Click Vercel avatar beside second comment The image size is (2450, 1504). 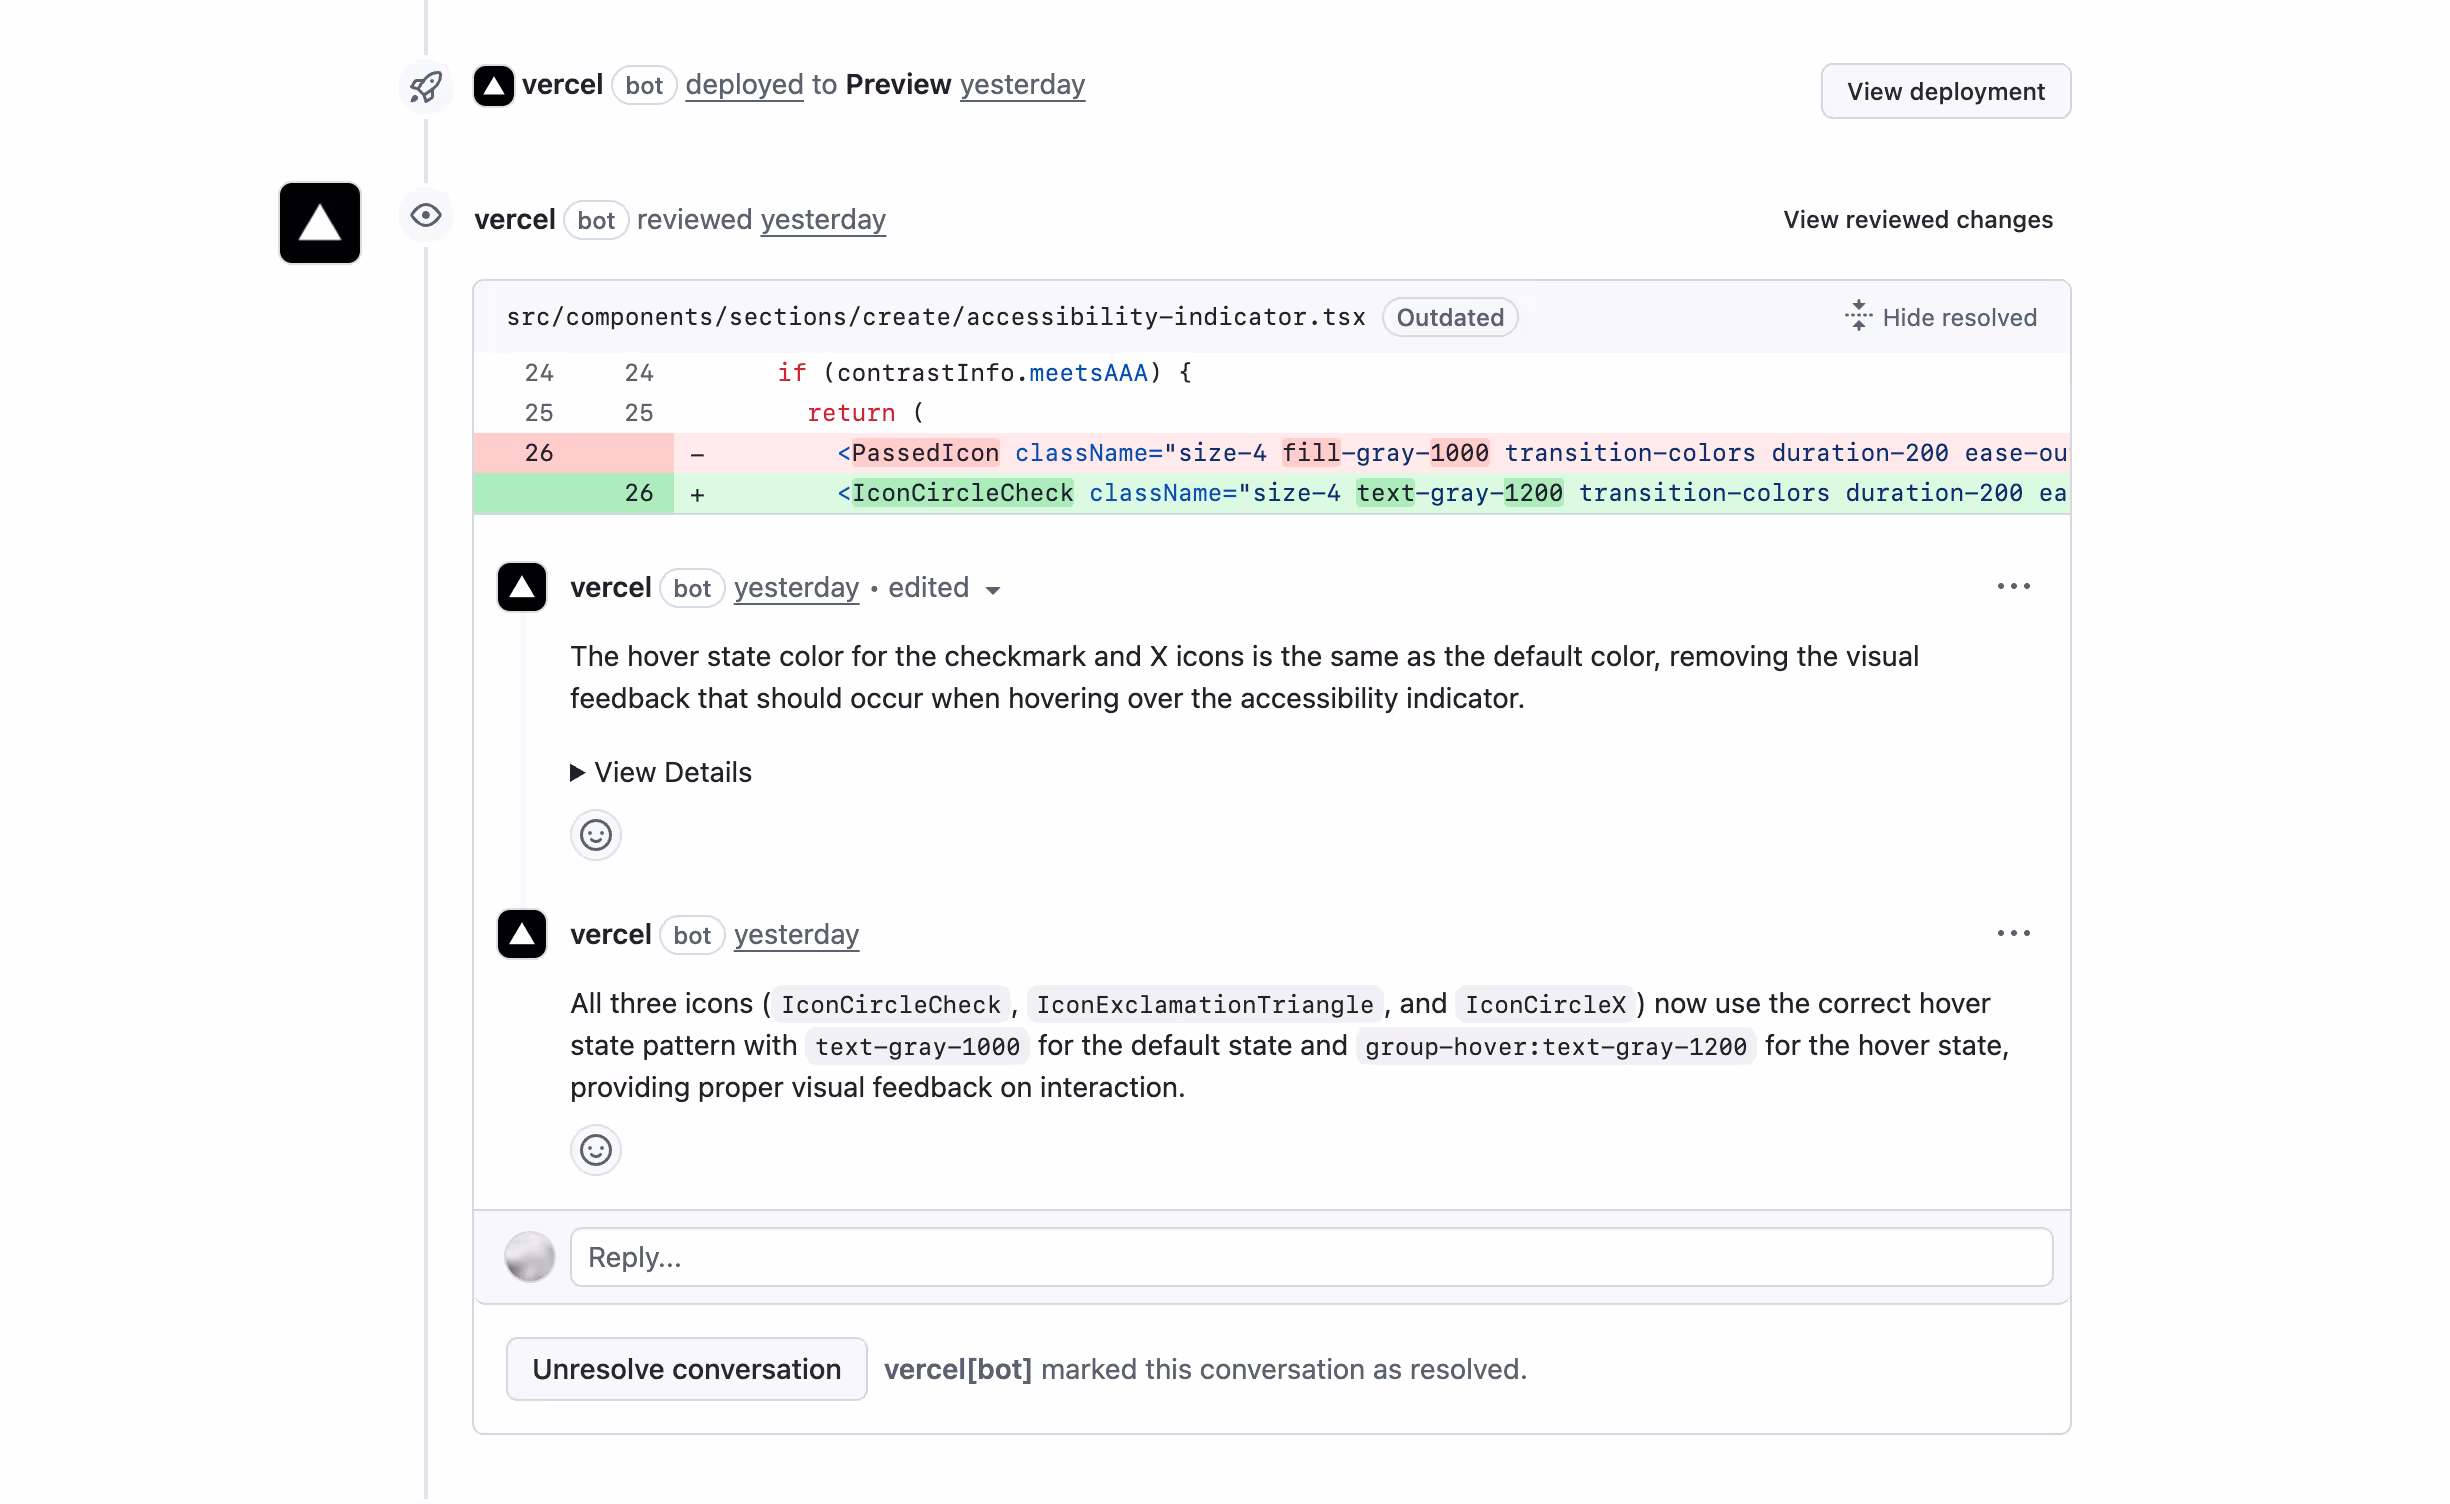[522, 935]
